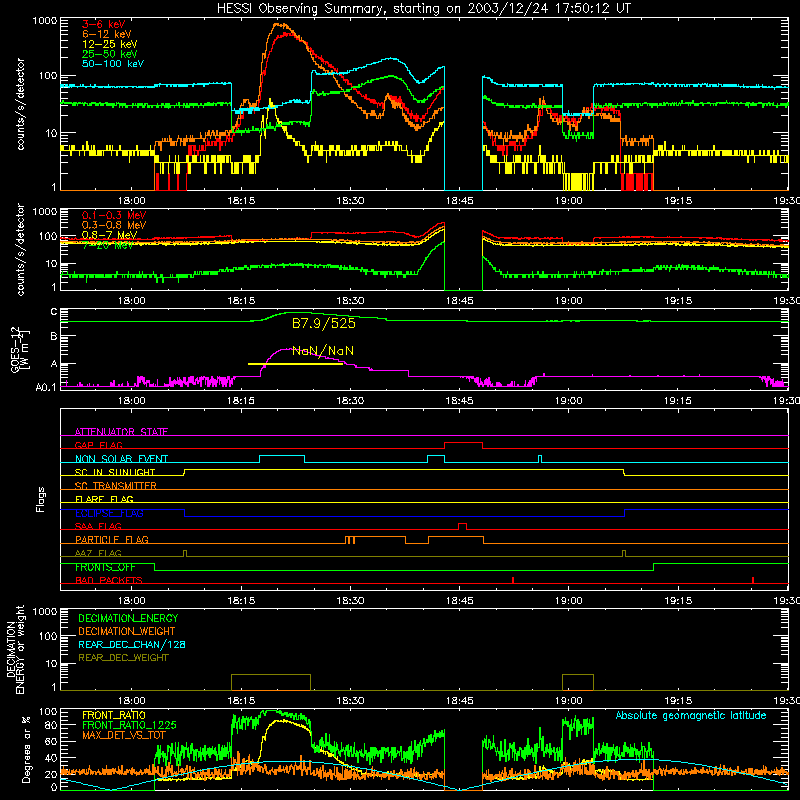The height and width of the screenshot is (800, 800).
Task: Click the 19:00 tick label under the flags plot
Action: (569, 601)
